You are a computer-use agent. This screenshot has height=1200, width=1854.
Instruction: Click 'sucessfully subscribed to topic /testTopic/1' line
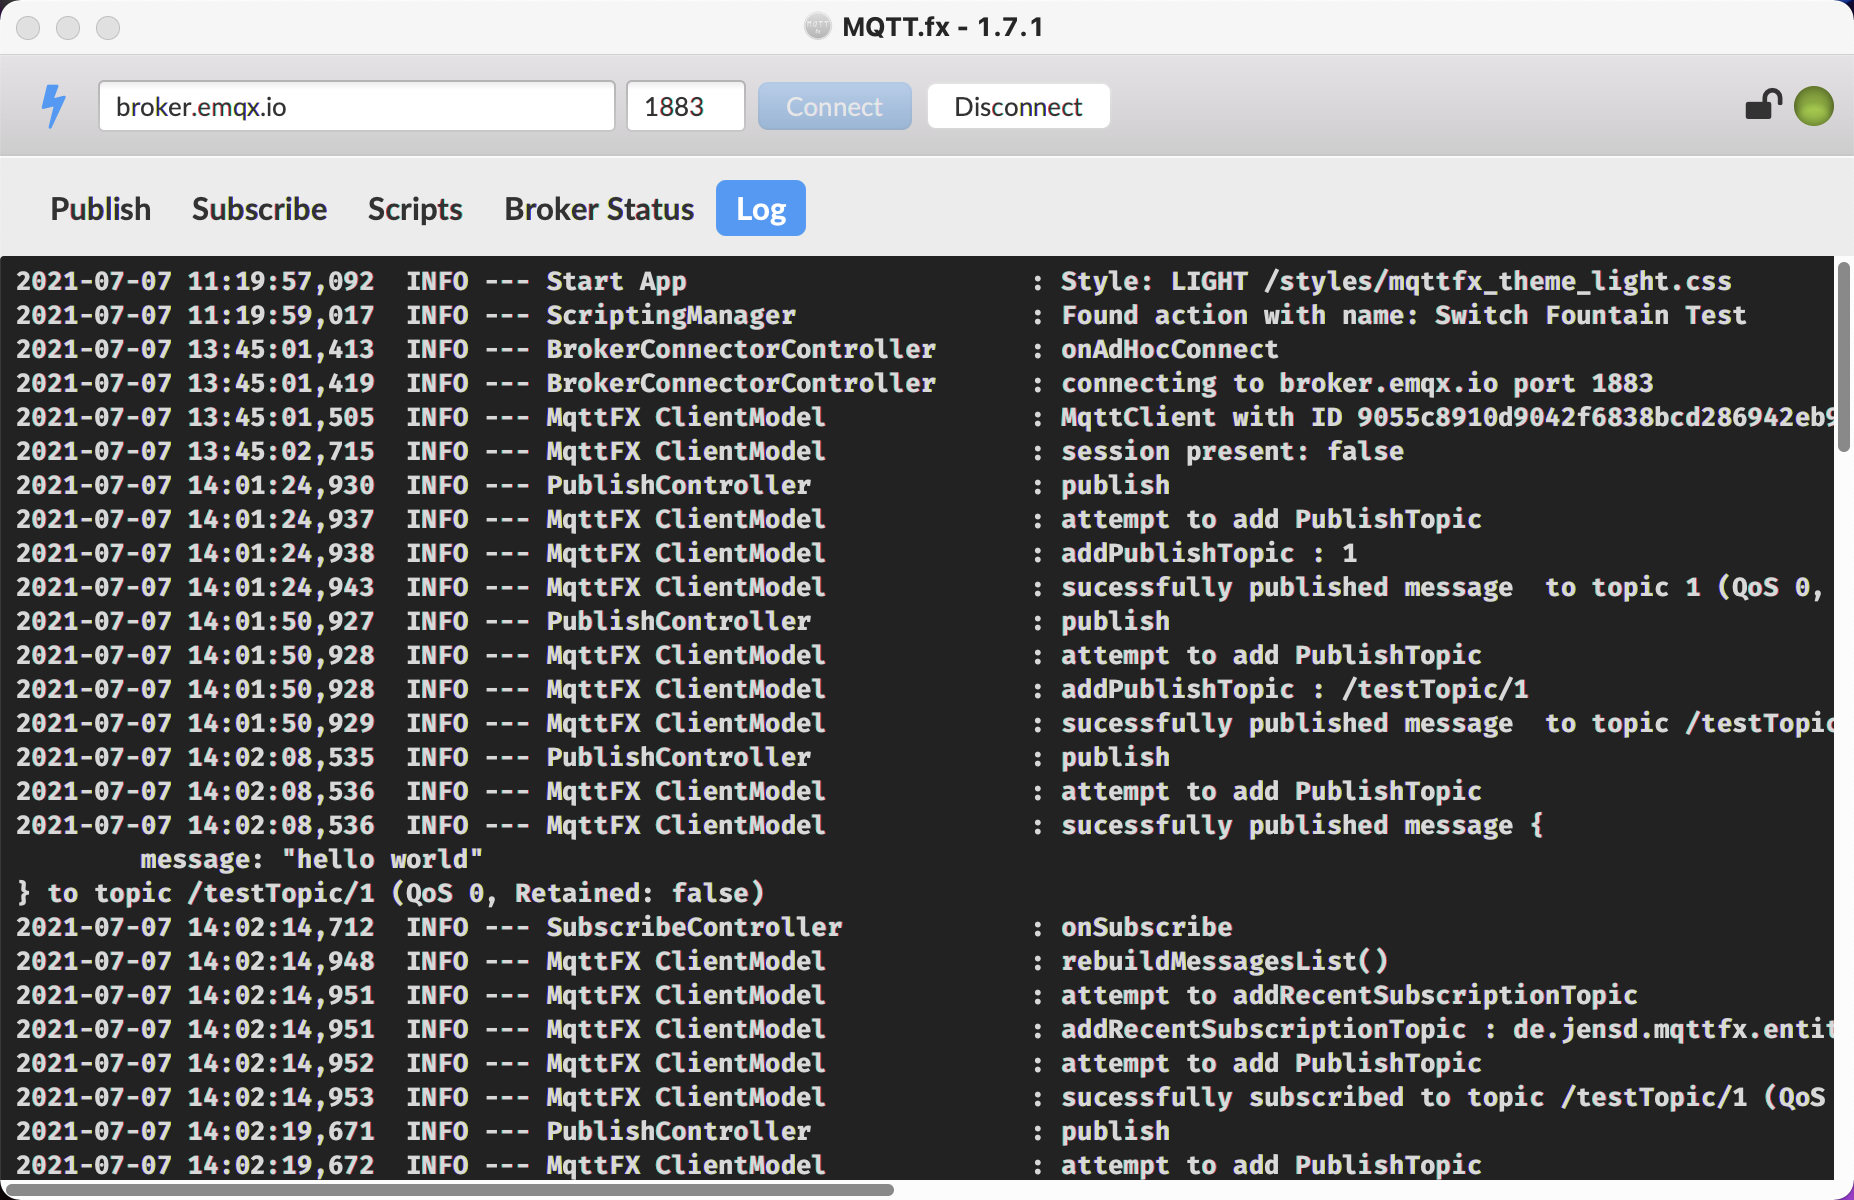click(1446, 1097)
